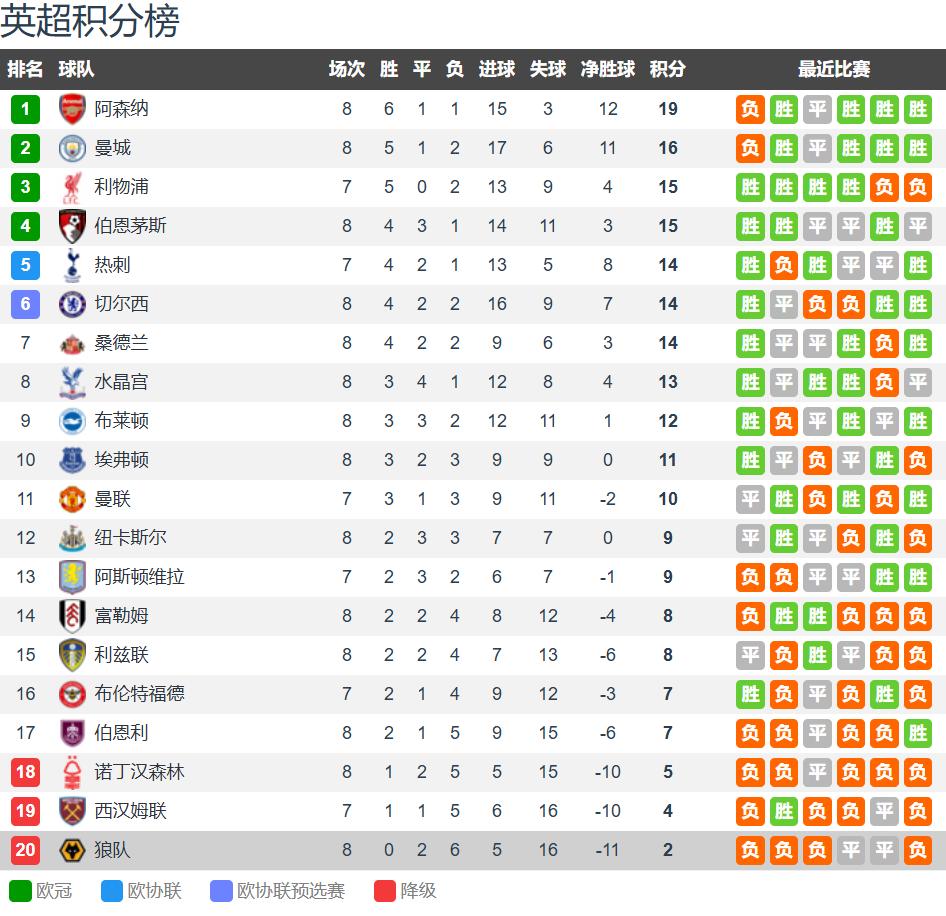Screen dimensions: 946x916
Task: Click the Manchester City crest icon
Action: click(72, 148)
